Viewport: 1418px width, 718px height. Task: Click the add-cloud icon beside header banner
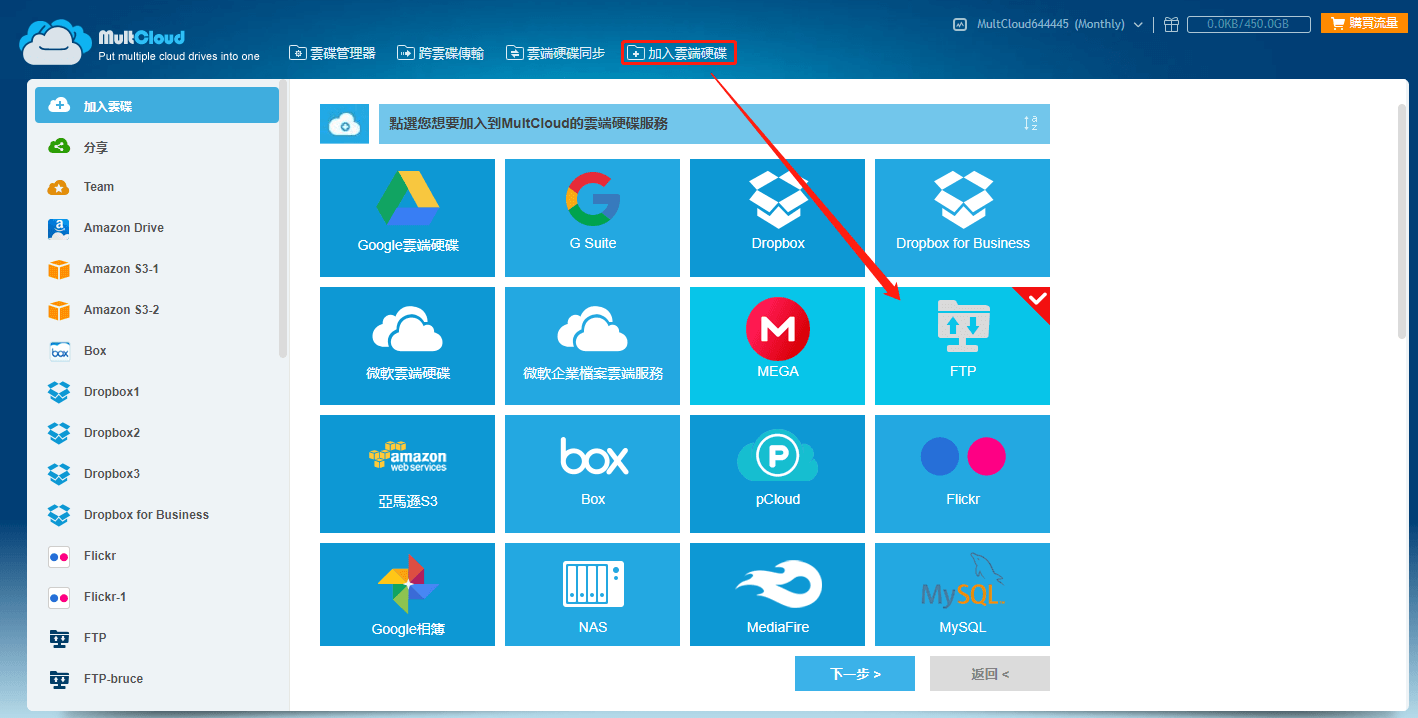pos(344,124)
